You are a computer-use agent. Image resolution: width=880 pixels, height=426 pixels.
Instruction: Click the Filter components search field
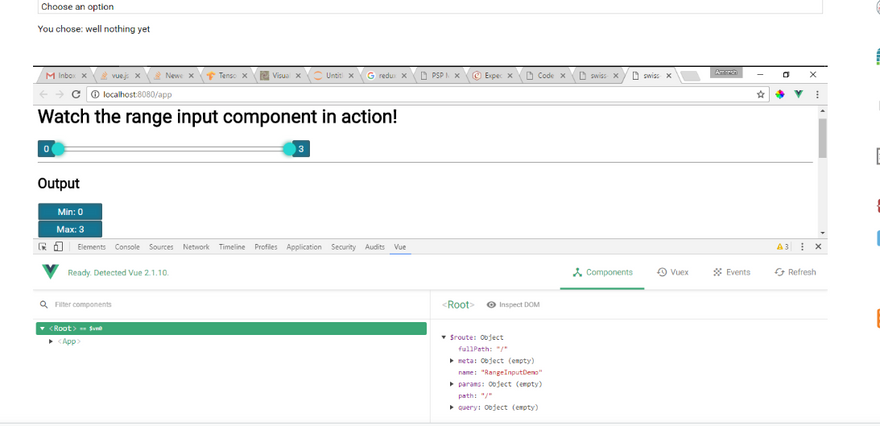120,305
